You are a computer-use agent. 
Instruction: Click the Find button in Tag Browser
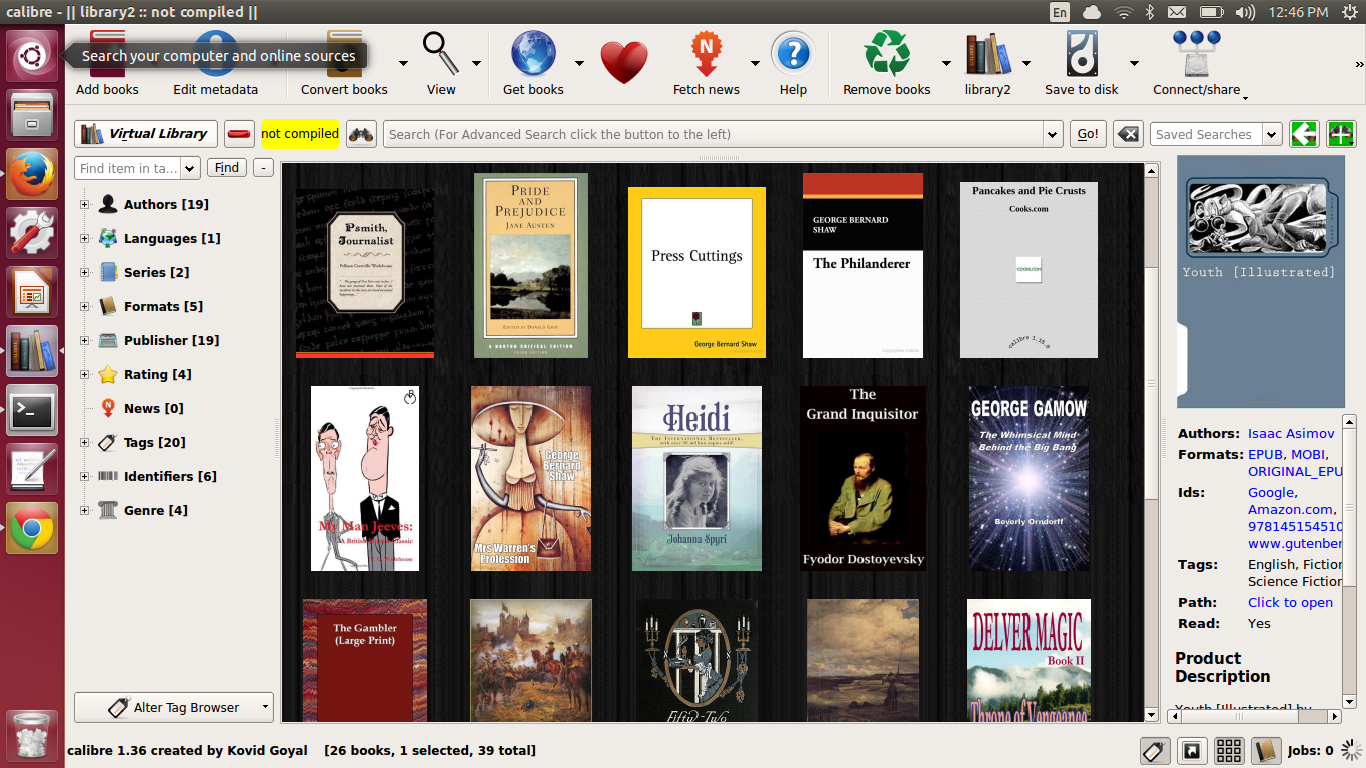(x=227, y=168)
